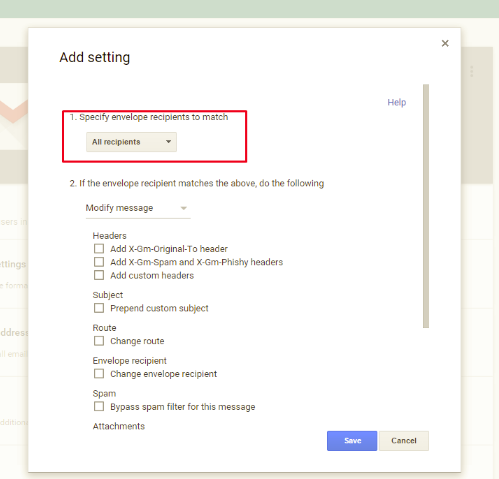Click the Prepend custom subject label

point(159,308)
